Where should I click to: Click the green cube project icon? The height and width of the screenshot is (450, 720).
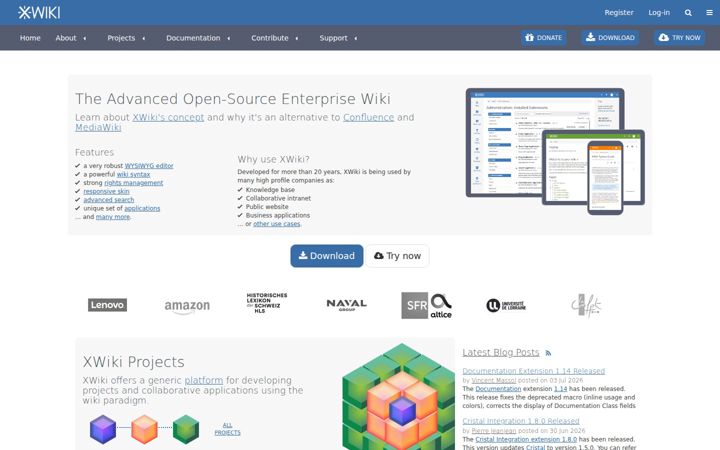click(186, 429)
